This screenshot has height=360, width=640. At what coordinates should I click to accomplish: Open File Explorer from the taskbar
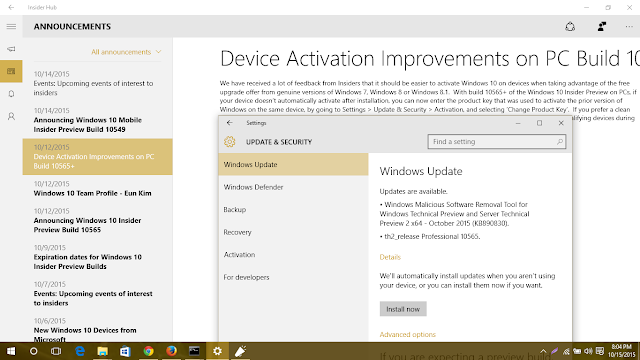102,351
